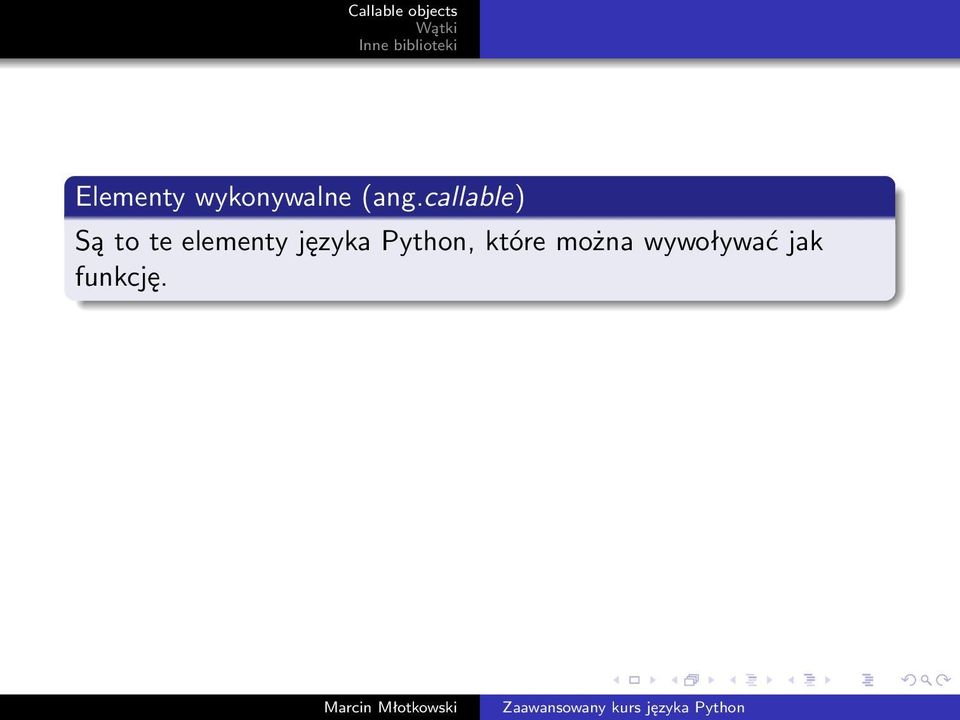Click the subsection navigation icon

click(751, 680)
